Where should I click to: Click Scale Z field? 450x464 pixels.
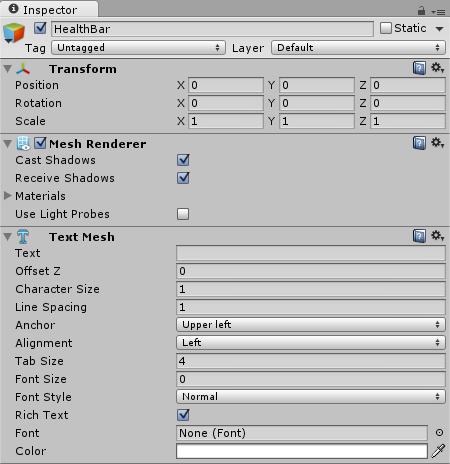pos(408,121)
